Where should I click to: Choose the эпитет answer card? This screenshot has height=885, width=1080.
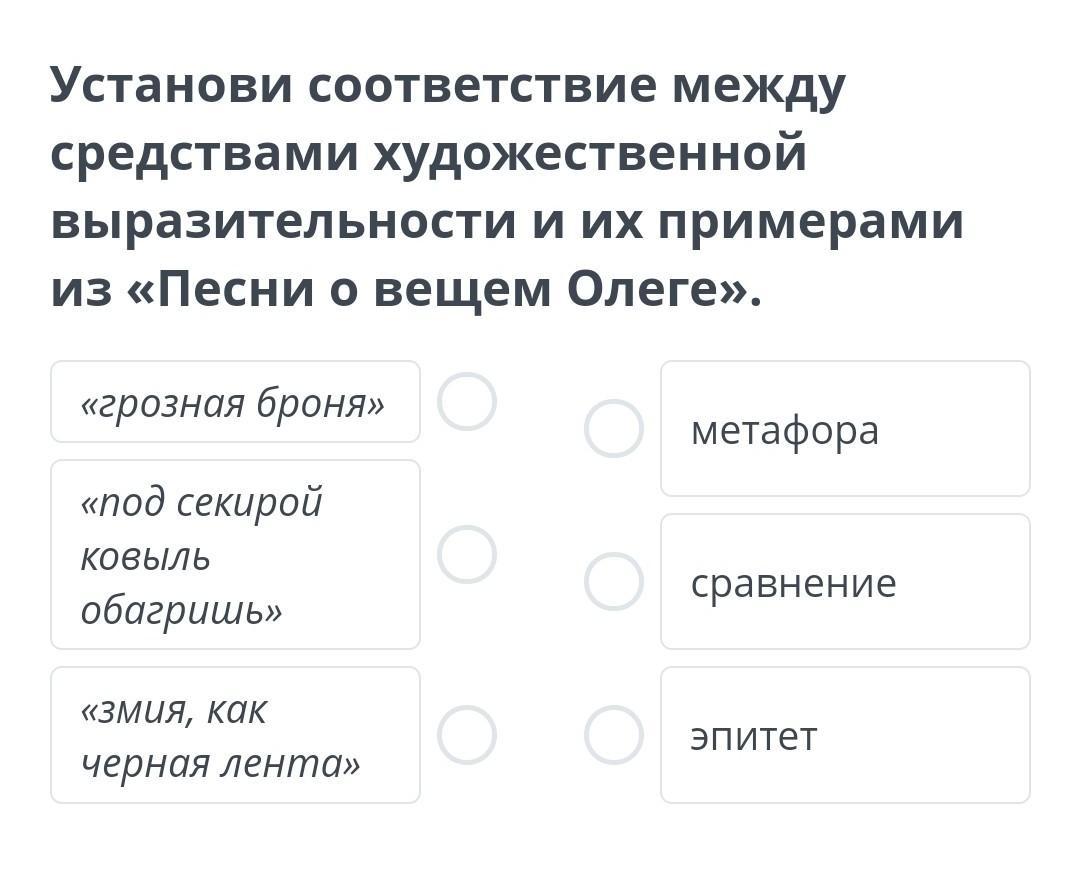click(x=845, y=735)
